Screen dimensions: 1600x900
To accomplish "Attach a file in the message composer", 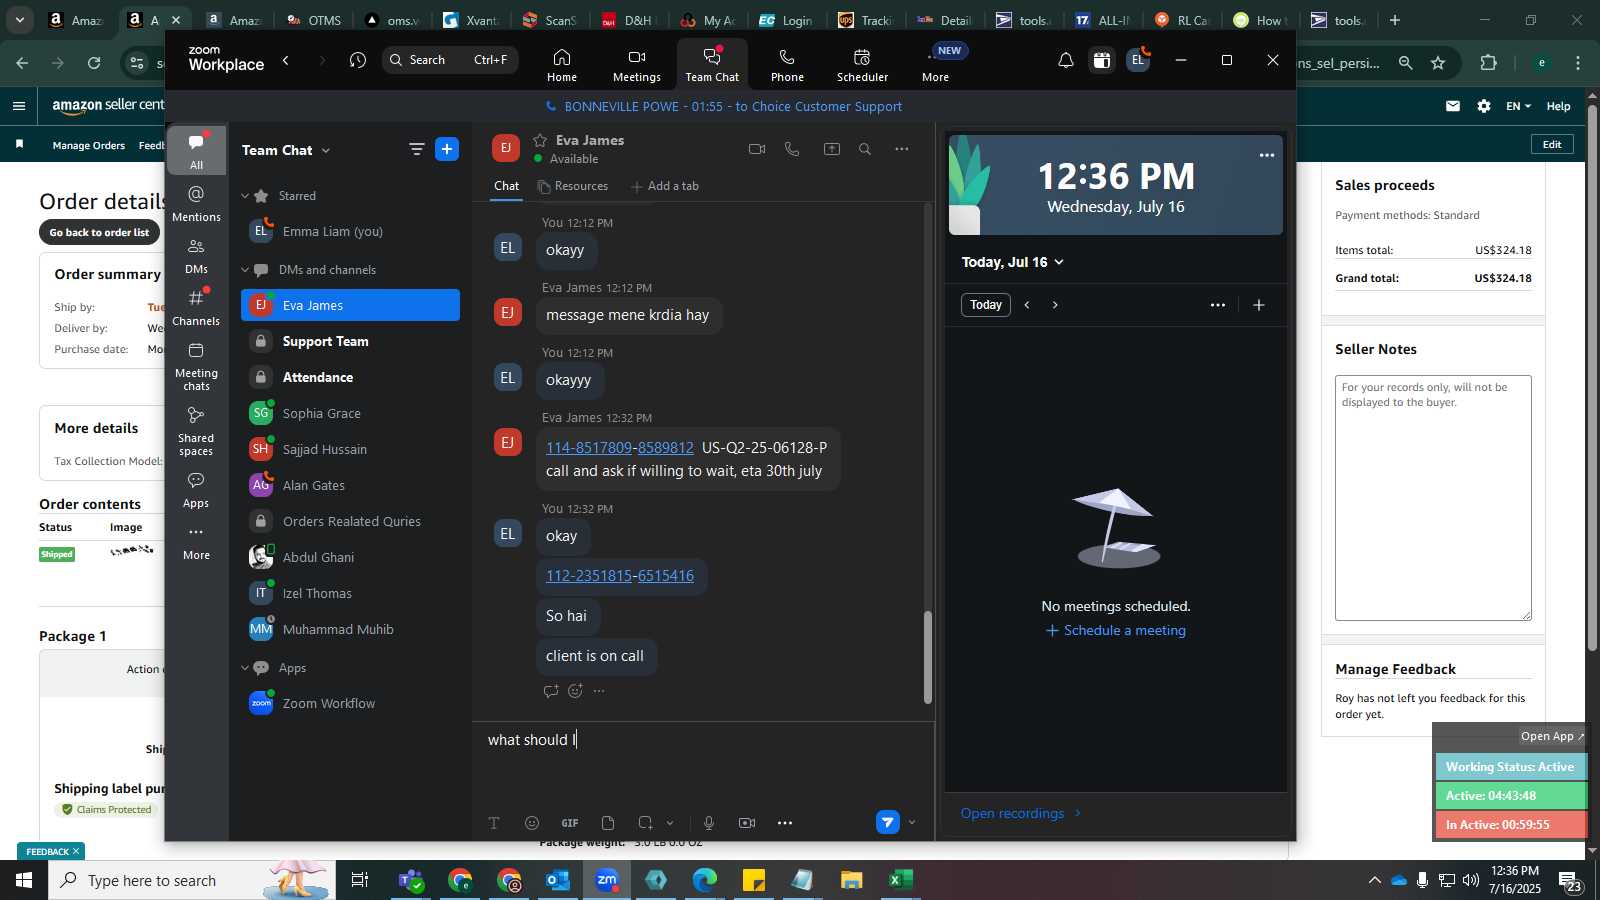I will coord(608,823).
